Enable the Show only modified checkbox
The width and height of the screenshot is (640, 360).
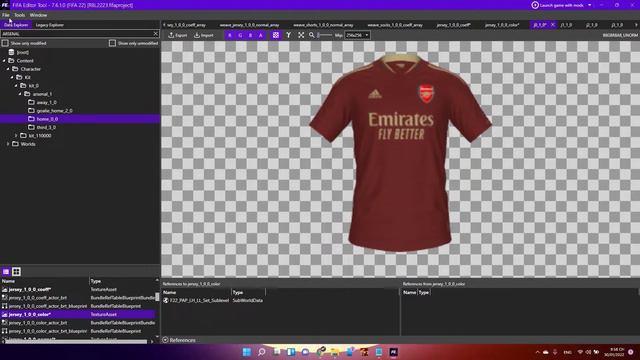[x=5, y=43]
